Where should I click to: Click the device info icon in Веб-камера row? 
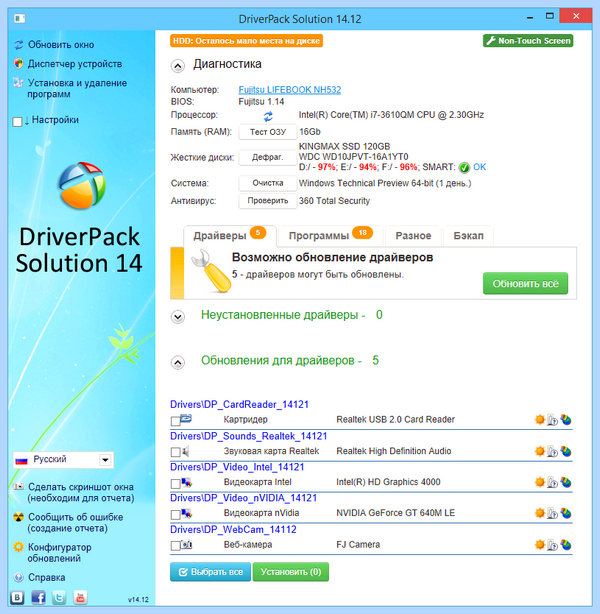click(552, 545)
